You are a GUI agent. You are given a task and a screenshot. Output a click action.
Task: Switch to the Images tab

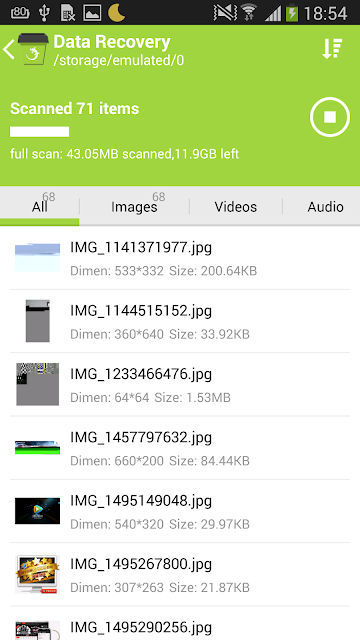(134, 207)
